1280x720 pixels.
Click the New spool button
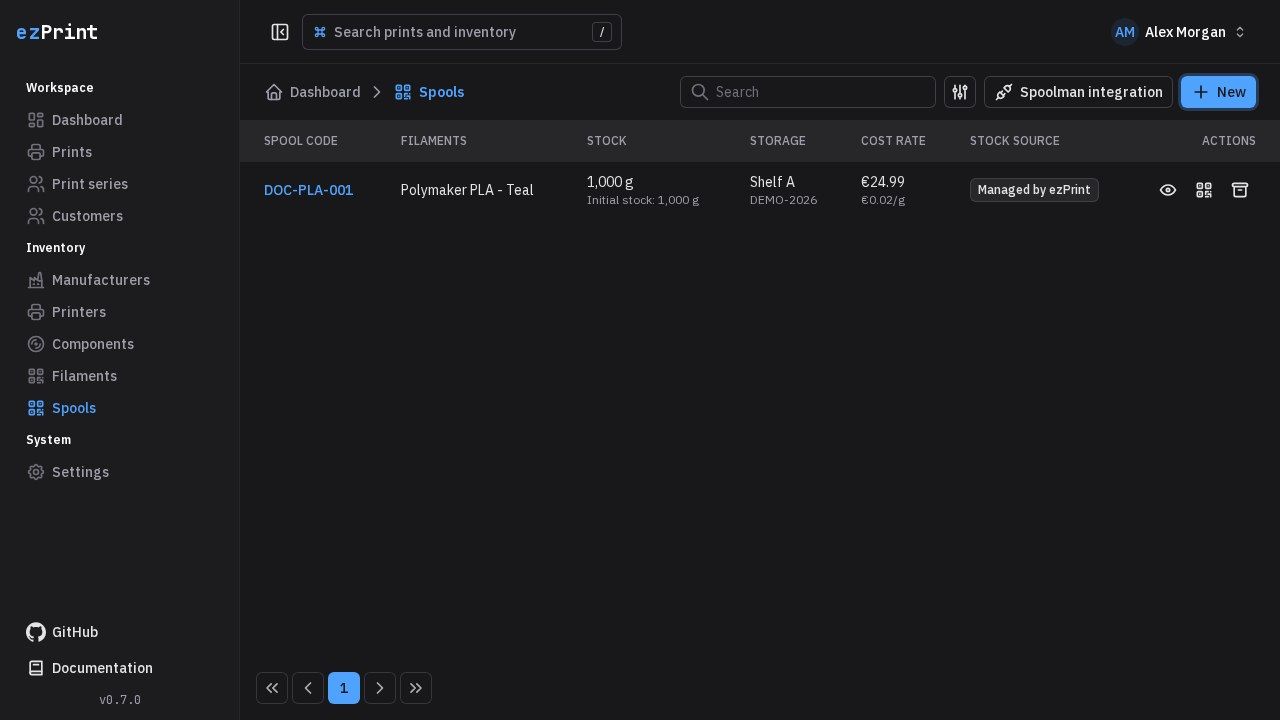click(1218, 92)
